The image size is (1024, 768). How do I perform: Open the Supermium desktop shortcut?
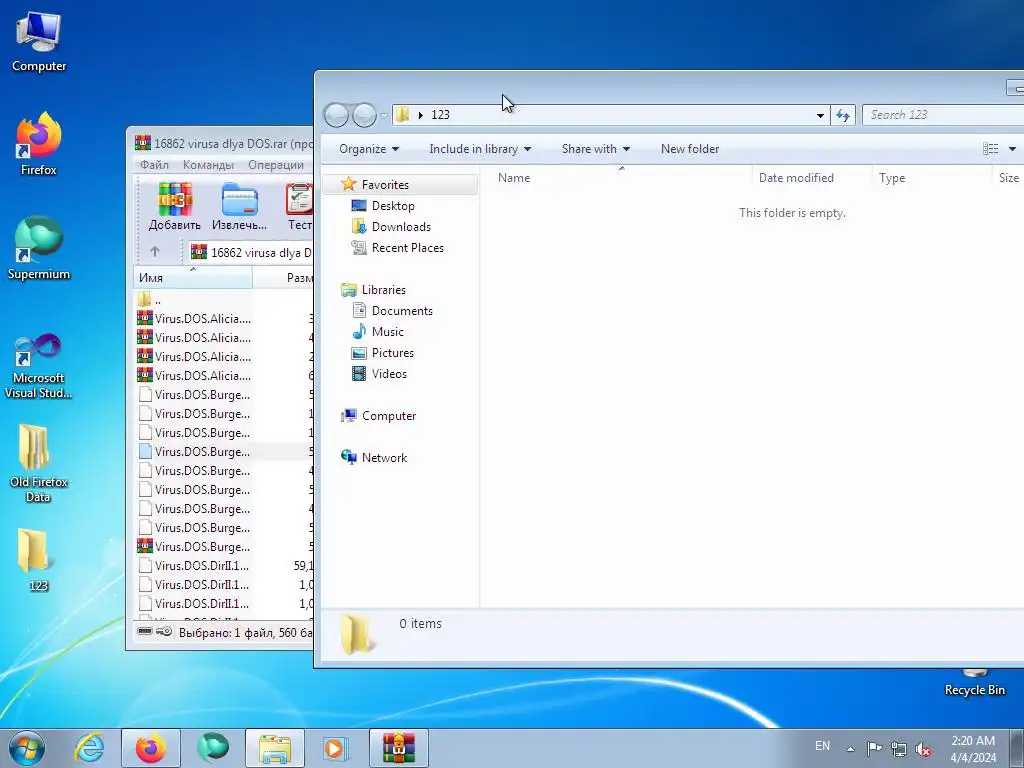coord(39,248)
